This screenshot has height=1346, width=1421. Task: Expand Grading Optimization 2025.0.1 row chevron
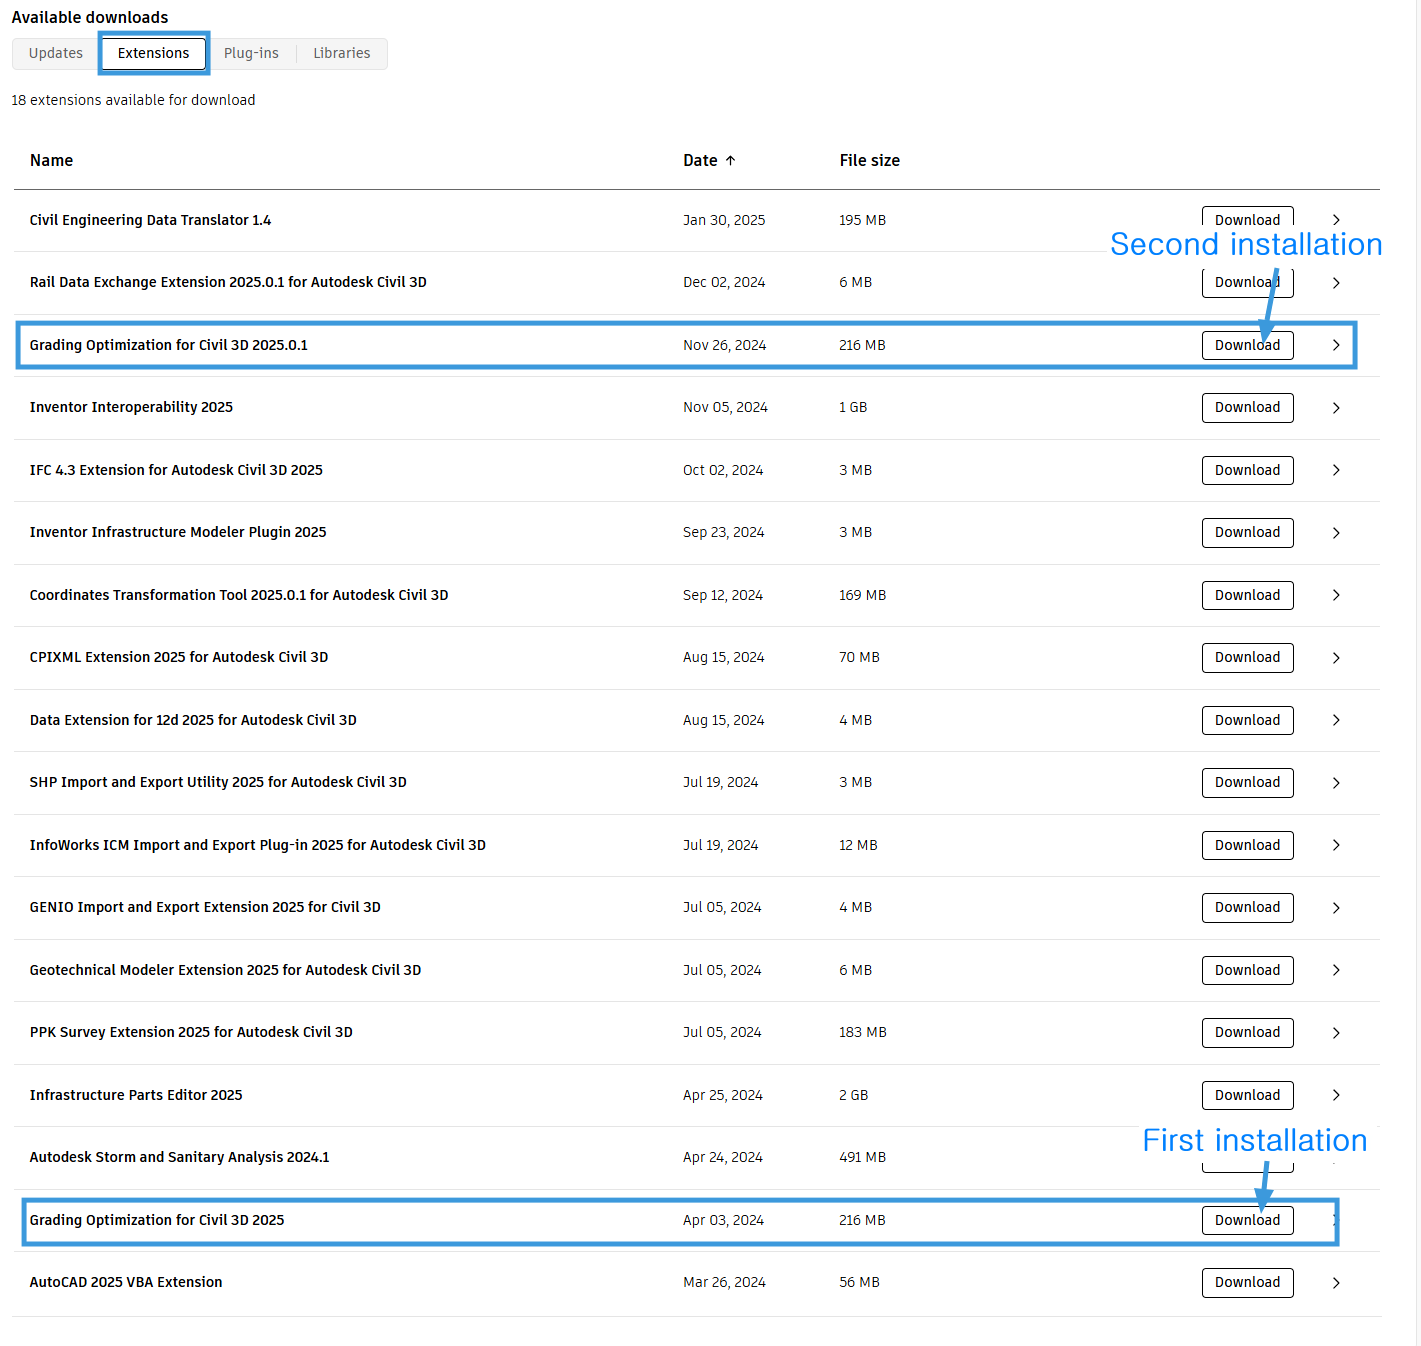tap(1336, 345)
